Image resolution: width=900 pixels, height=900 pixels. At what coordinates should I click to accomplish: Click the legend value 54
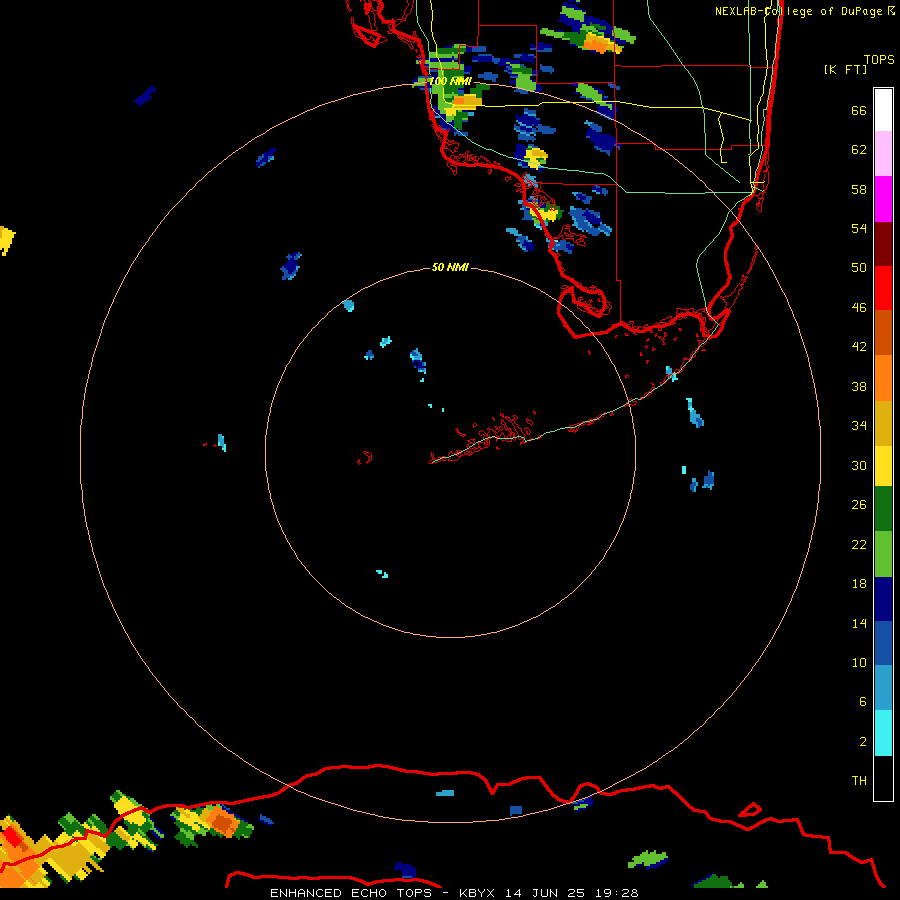859,228
